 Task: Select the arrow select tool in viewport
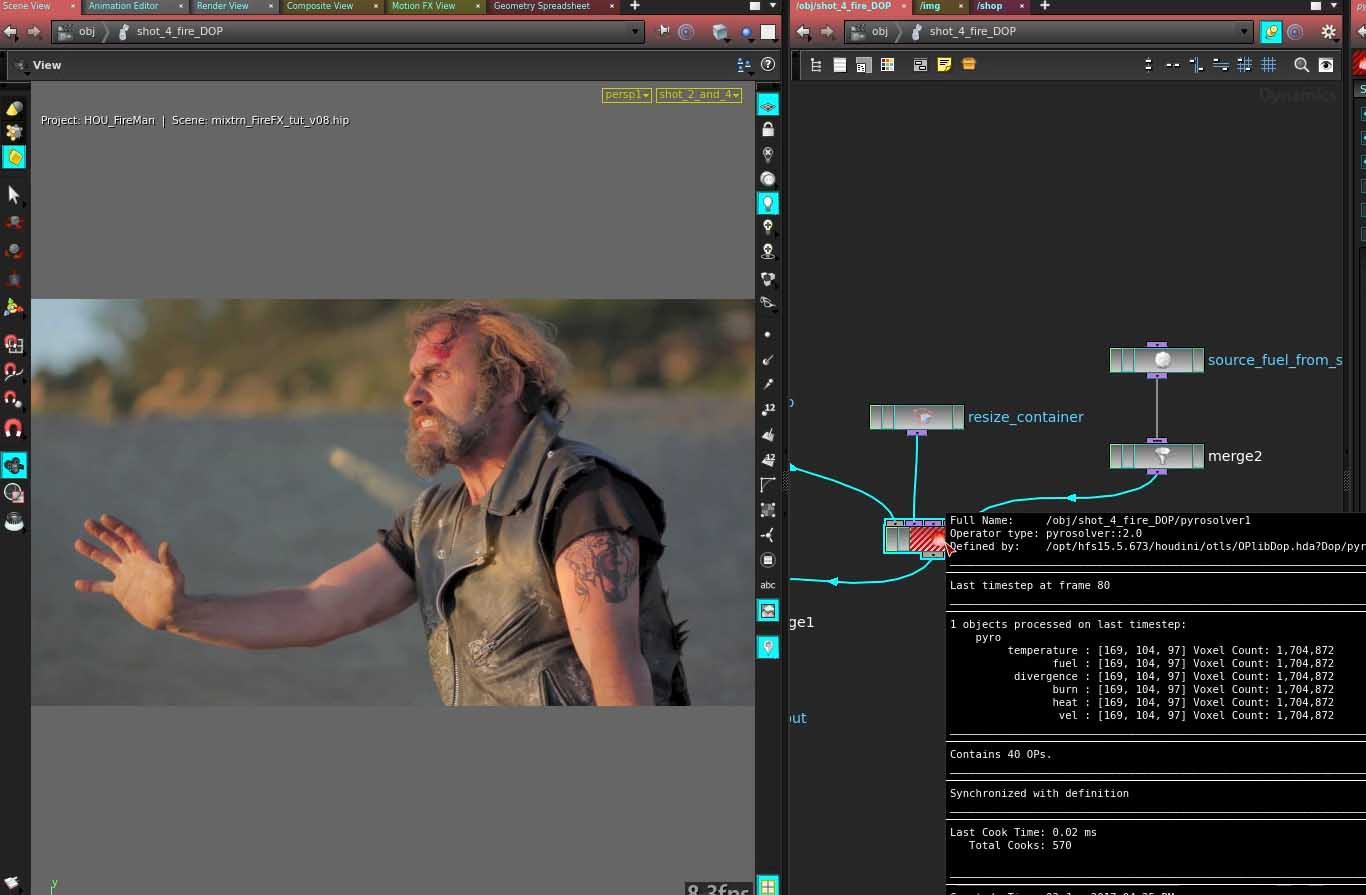pyautogui.click(x=14, y=194)
